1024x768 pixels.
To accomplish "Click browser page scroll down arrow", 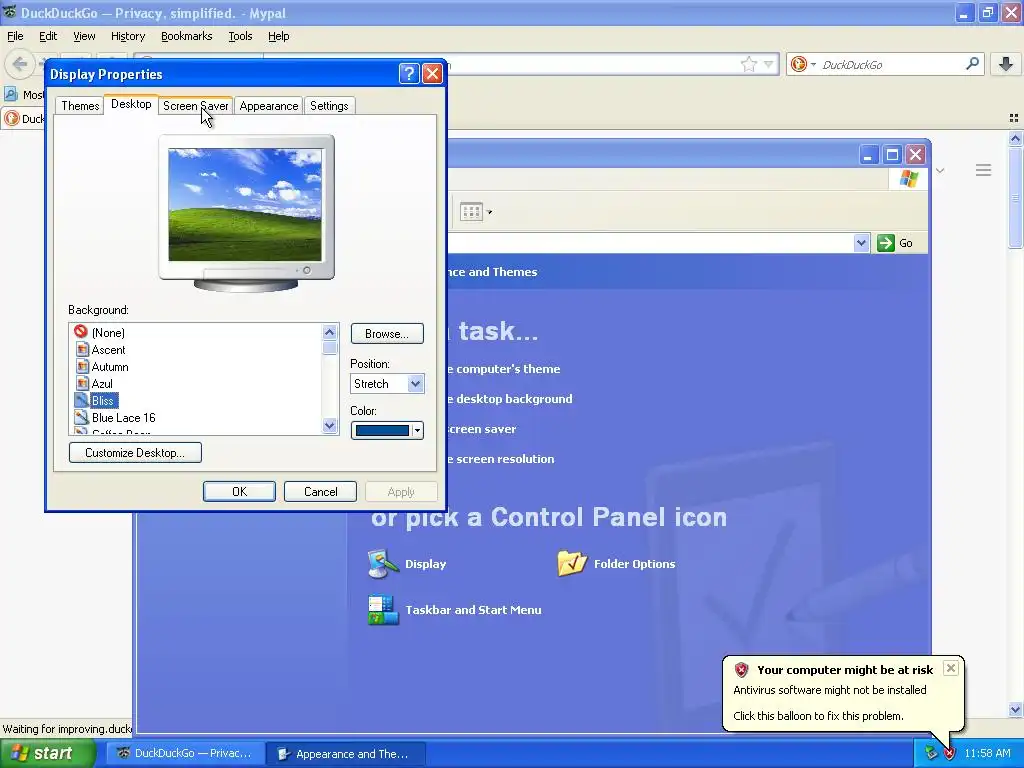I will pos(1015,709).
